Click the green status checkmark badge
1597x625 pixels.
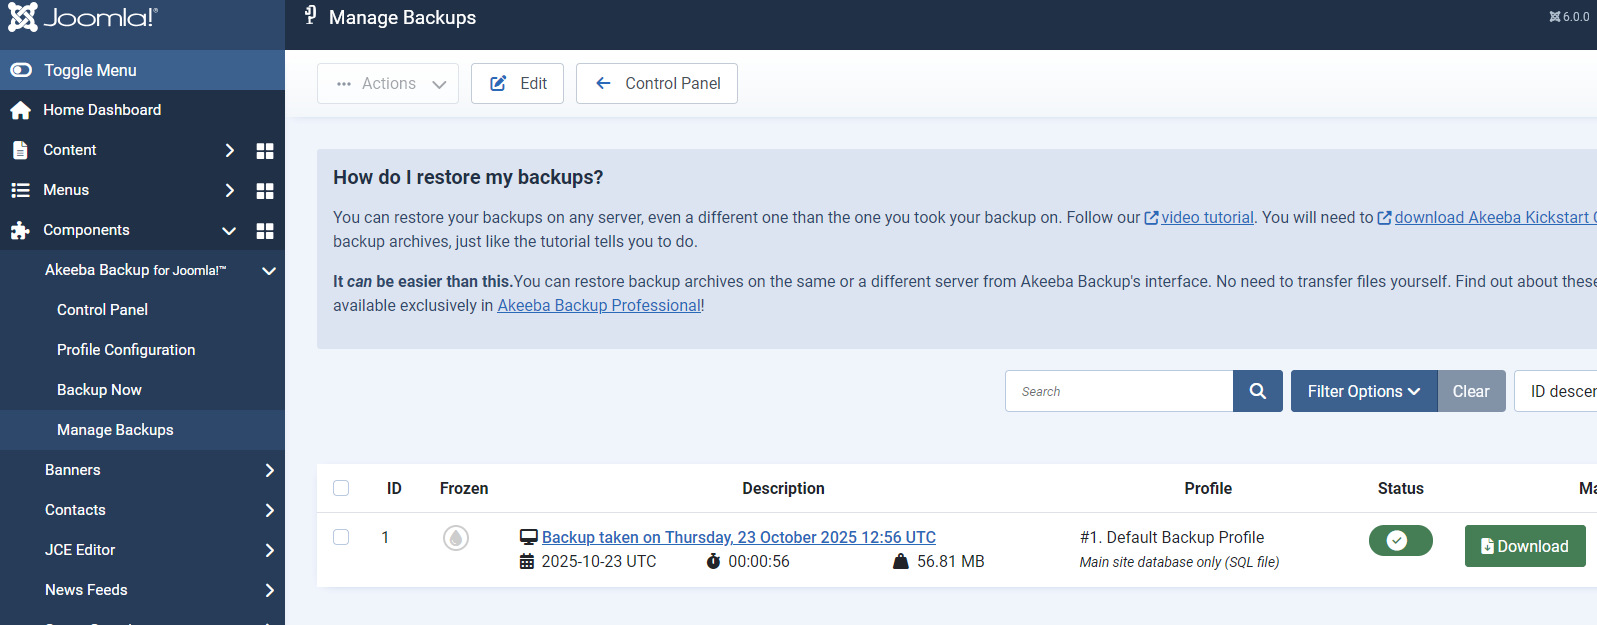[1400, 540]
